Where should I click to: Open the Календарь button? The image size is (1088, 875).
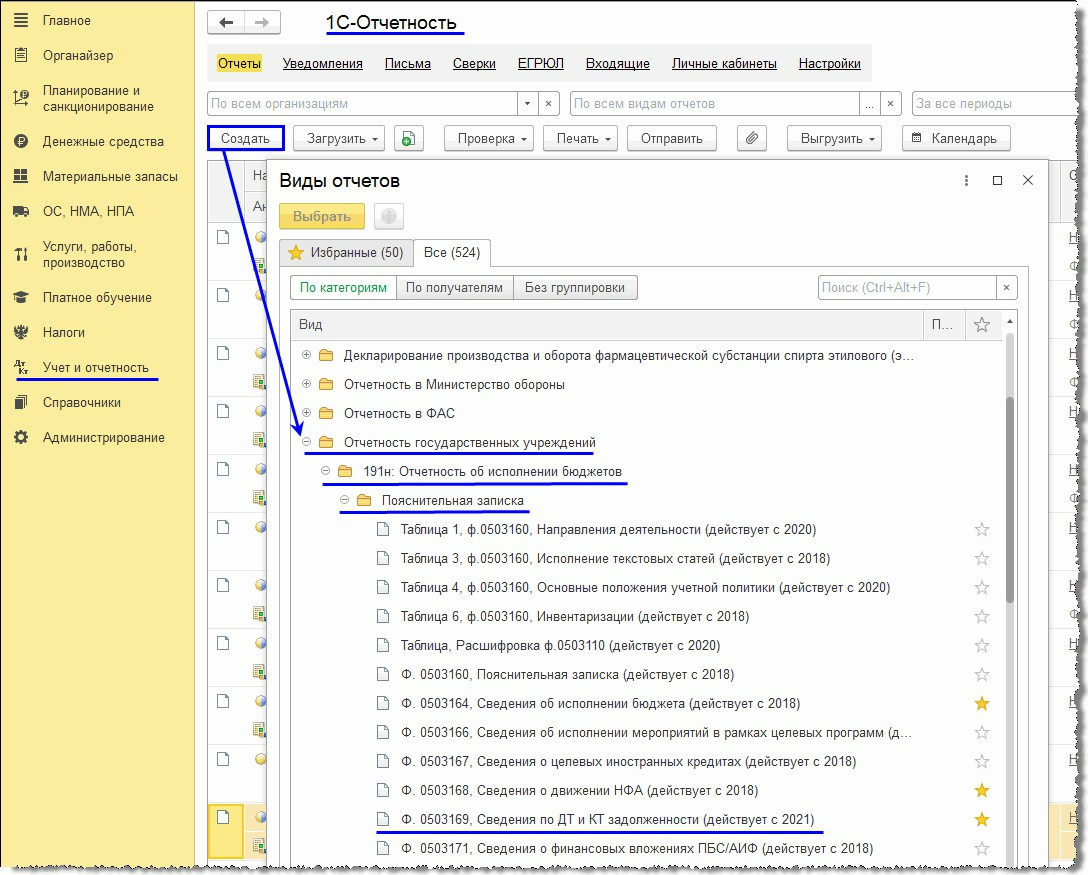(x=956, y=138)
